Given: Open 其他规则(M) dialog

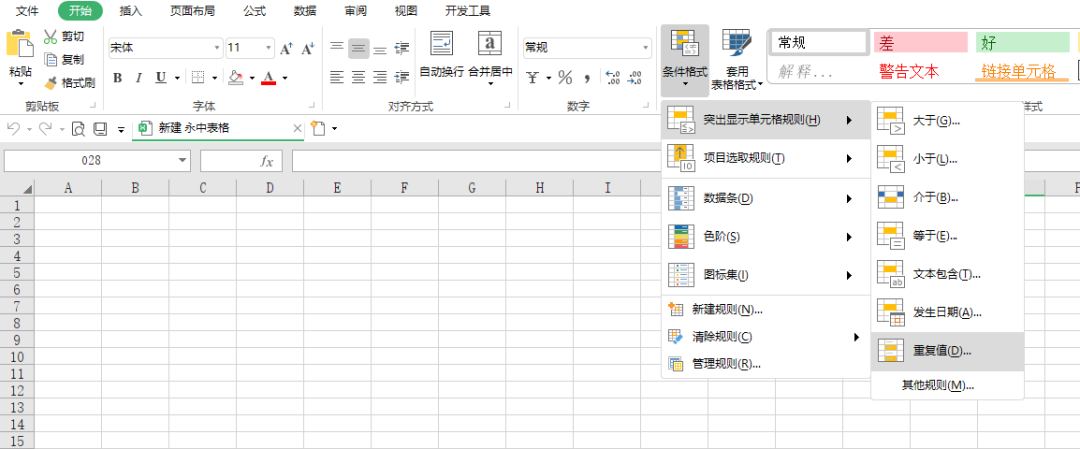Looking at the screenshot, I should 947,386.
